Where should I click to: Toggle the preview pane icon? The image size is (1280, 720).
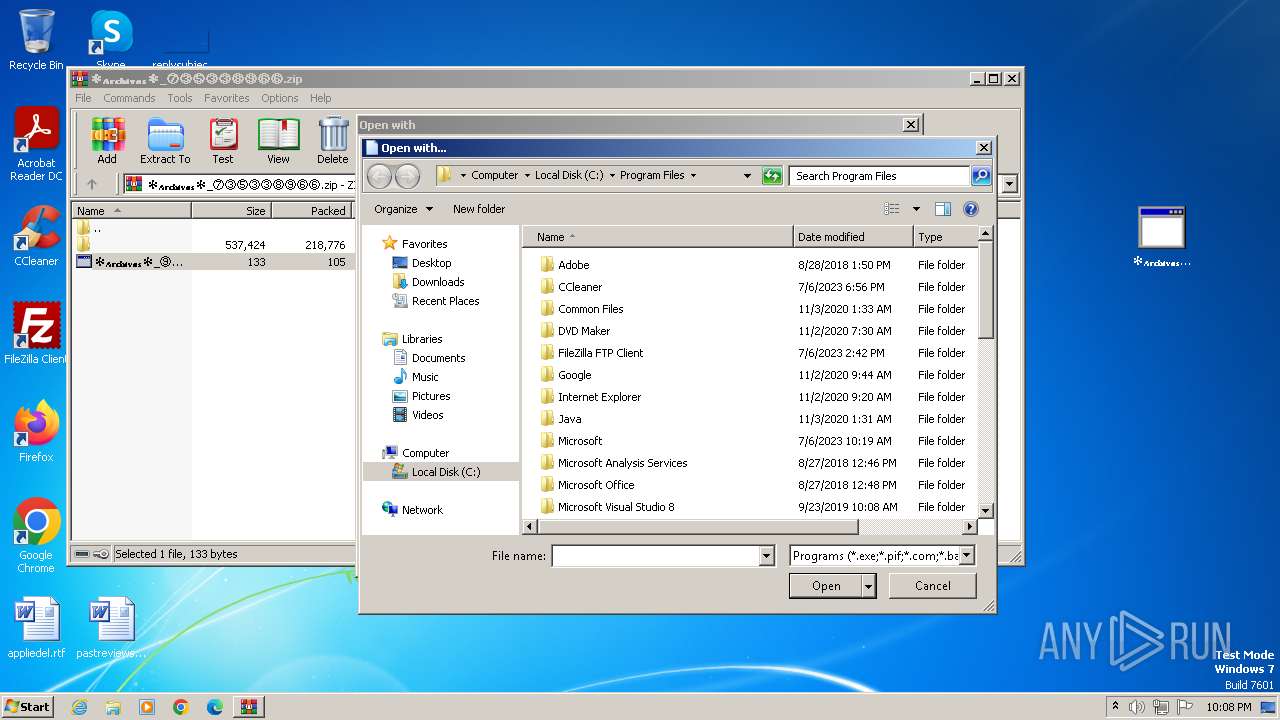(942, 209)
